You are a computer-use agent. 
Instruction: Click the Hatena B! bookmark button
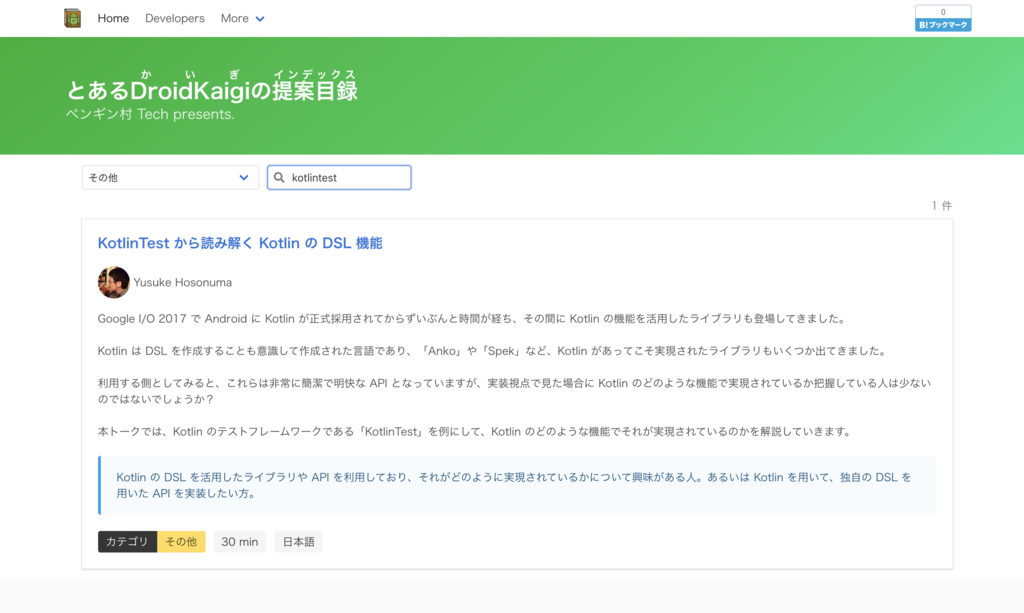(x=943, y=25)
